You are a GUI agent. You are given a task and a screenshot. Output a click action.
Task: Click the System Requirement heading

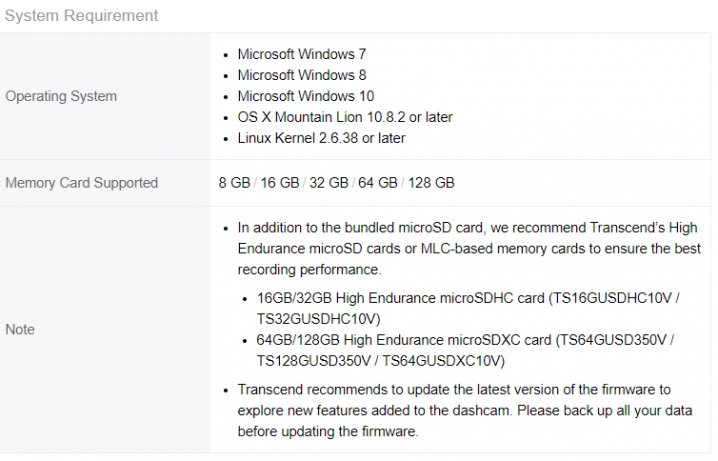[82, 16]
